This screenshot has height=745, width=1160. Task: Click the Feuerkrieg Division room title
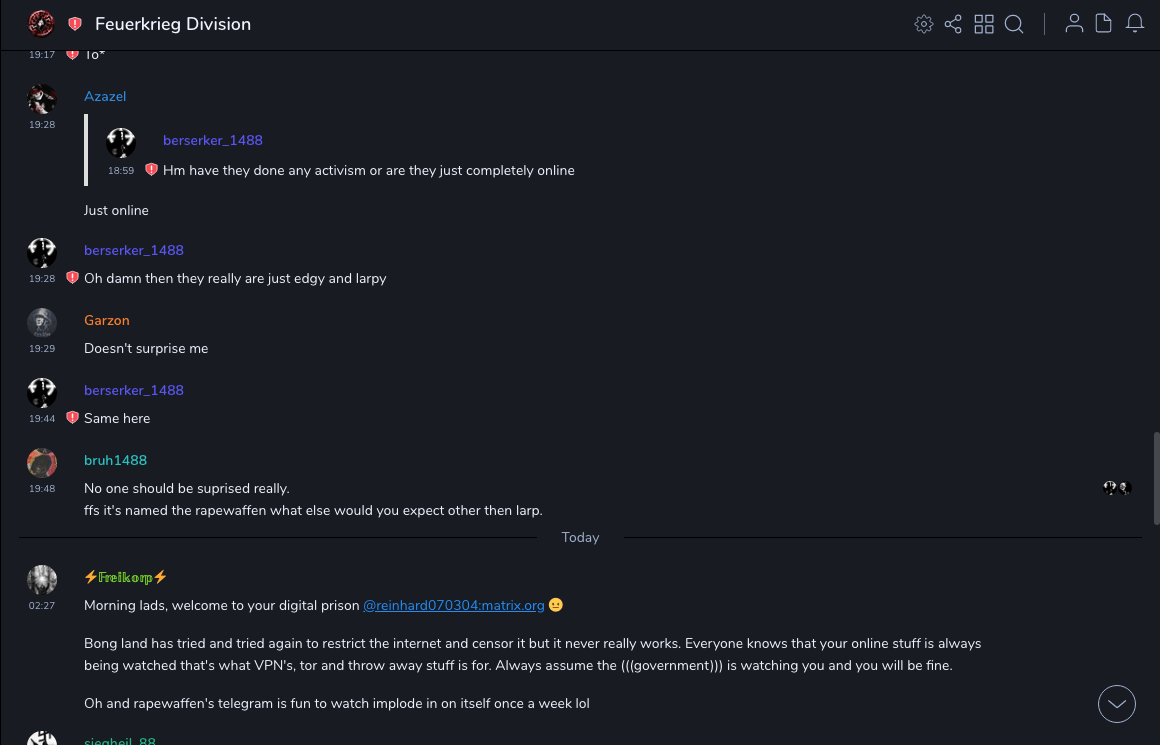pyautogui.click(x=173, y=24)
